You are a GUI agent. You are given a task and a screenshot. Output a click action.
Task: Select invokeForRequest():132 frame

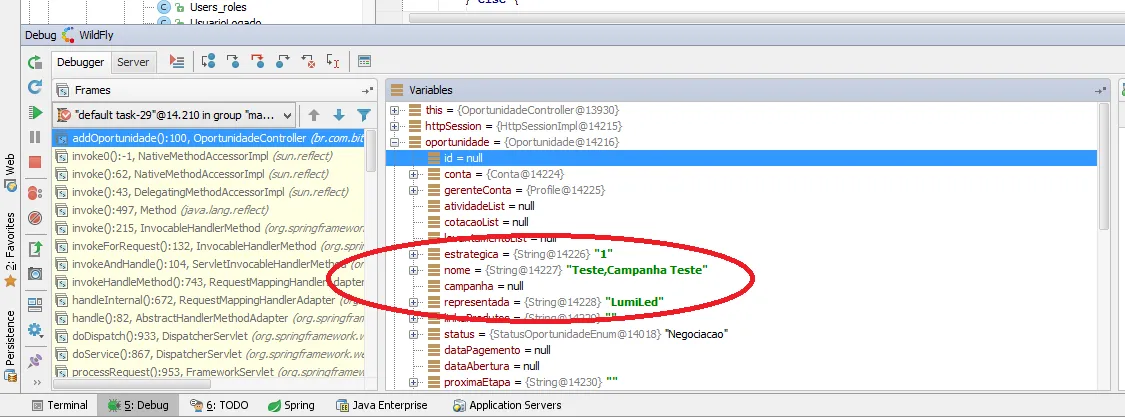tap(210, 246)
